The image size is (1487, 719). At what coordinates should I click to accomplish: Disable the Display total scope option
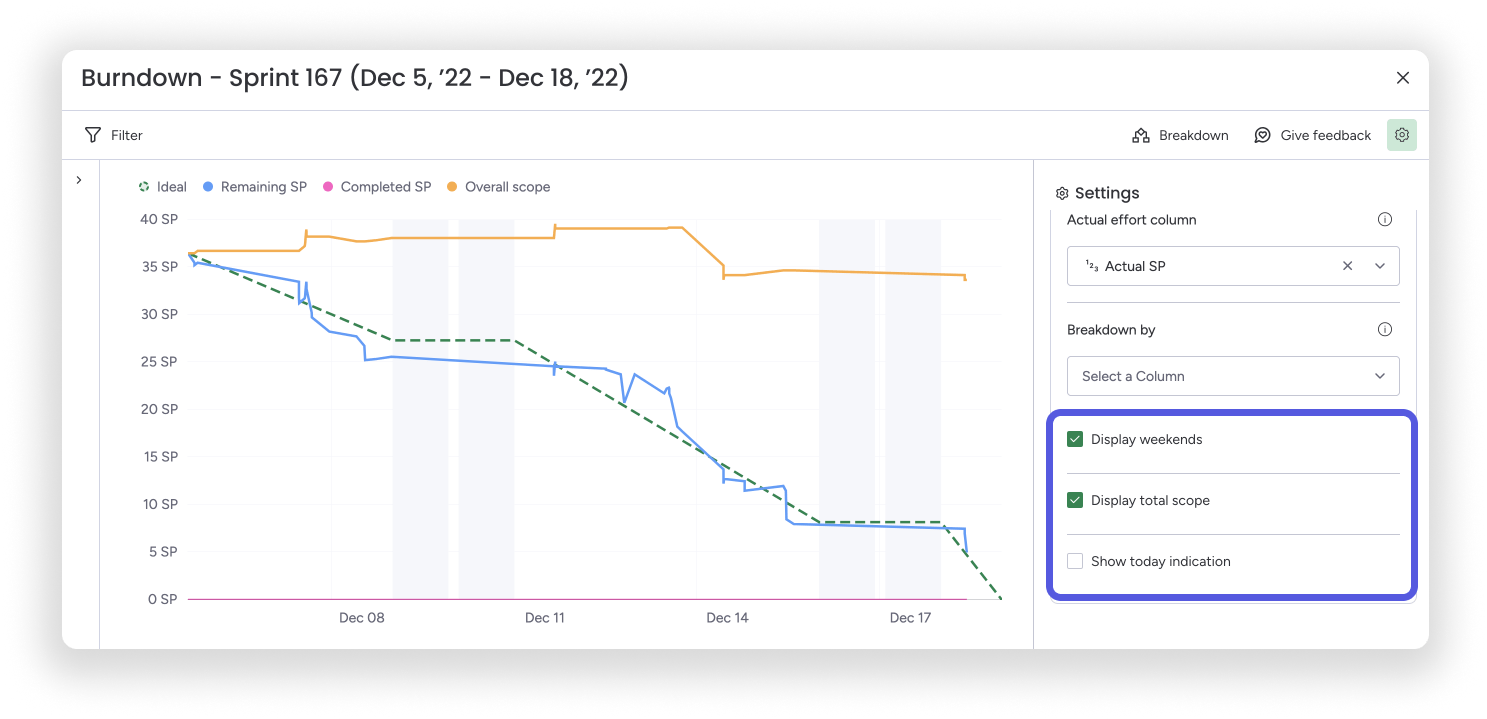click(1075, 499)
